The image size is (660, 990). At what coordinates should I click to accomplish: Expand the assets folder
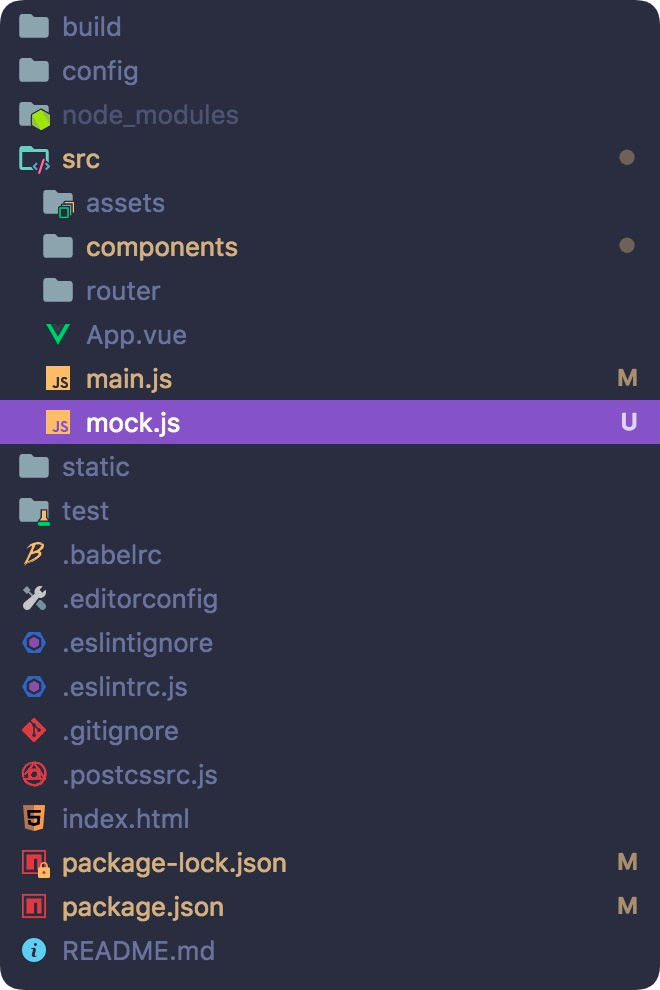point(124,203)
